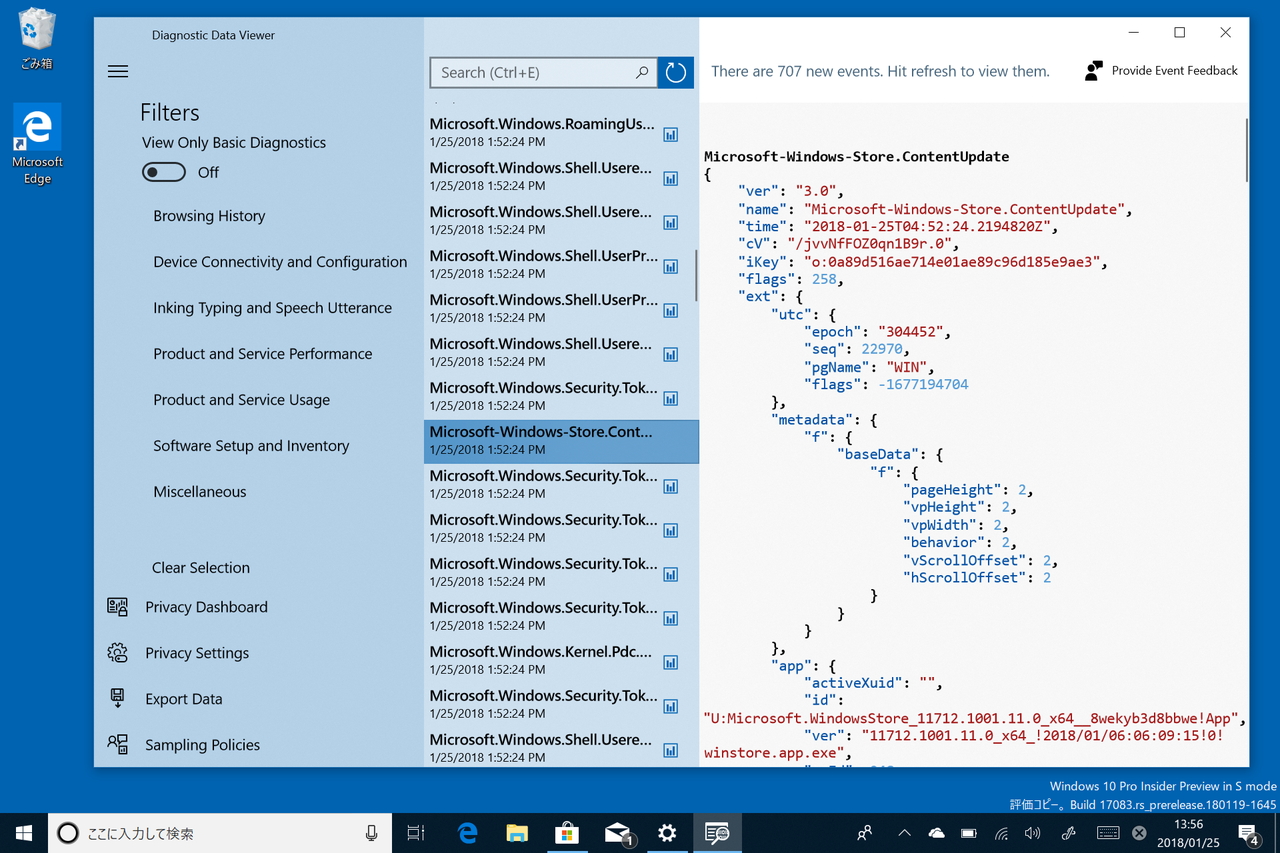Image resolution: width=1280 pixels, height=853 pixels.
Task: Open Privacy Dashboard link
Action: click(206, 607)
